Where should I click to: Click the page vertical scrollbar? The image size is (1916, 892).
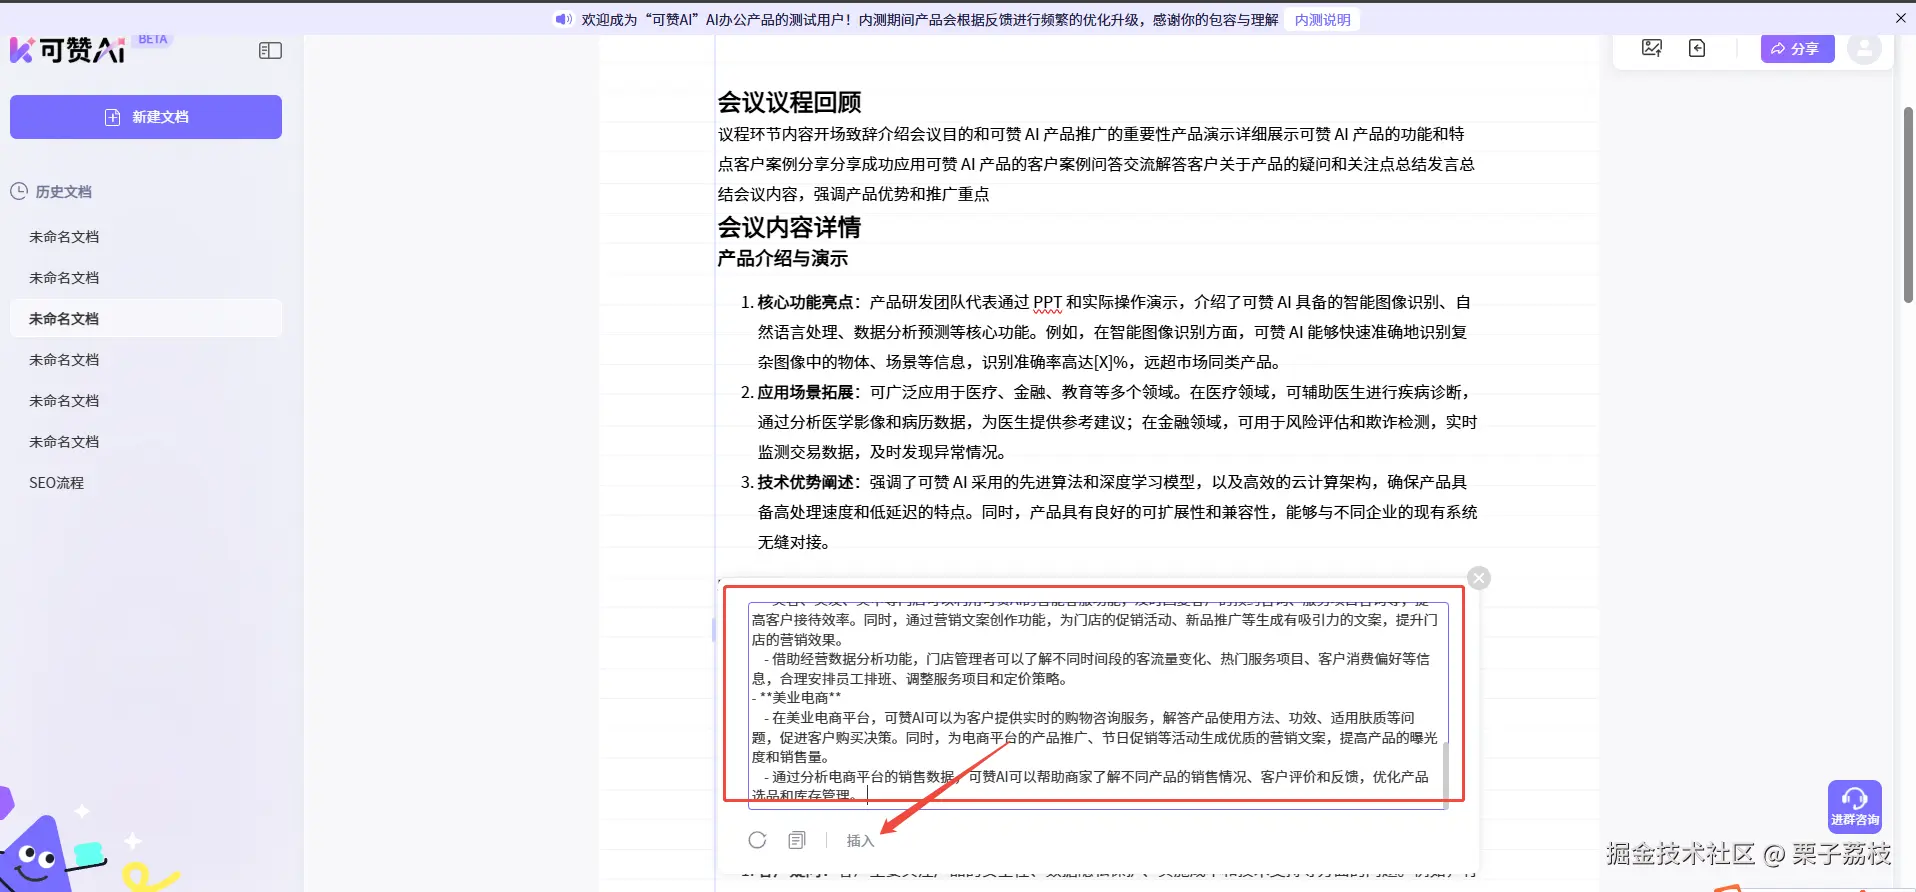click(x=1908, y=205)
